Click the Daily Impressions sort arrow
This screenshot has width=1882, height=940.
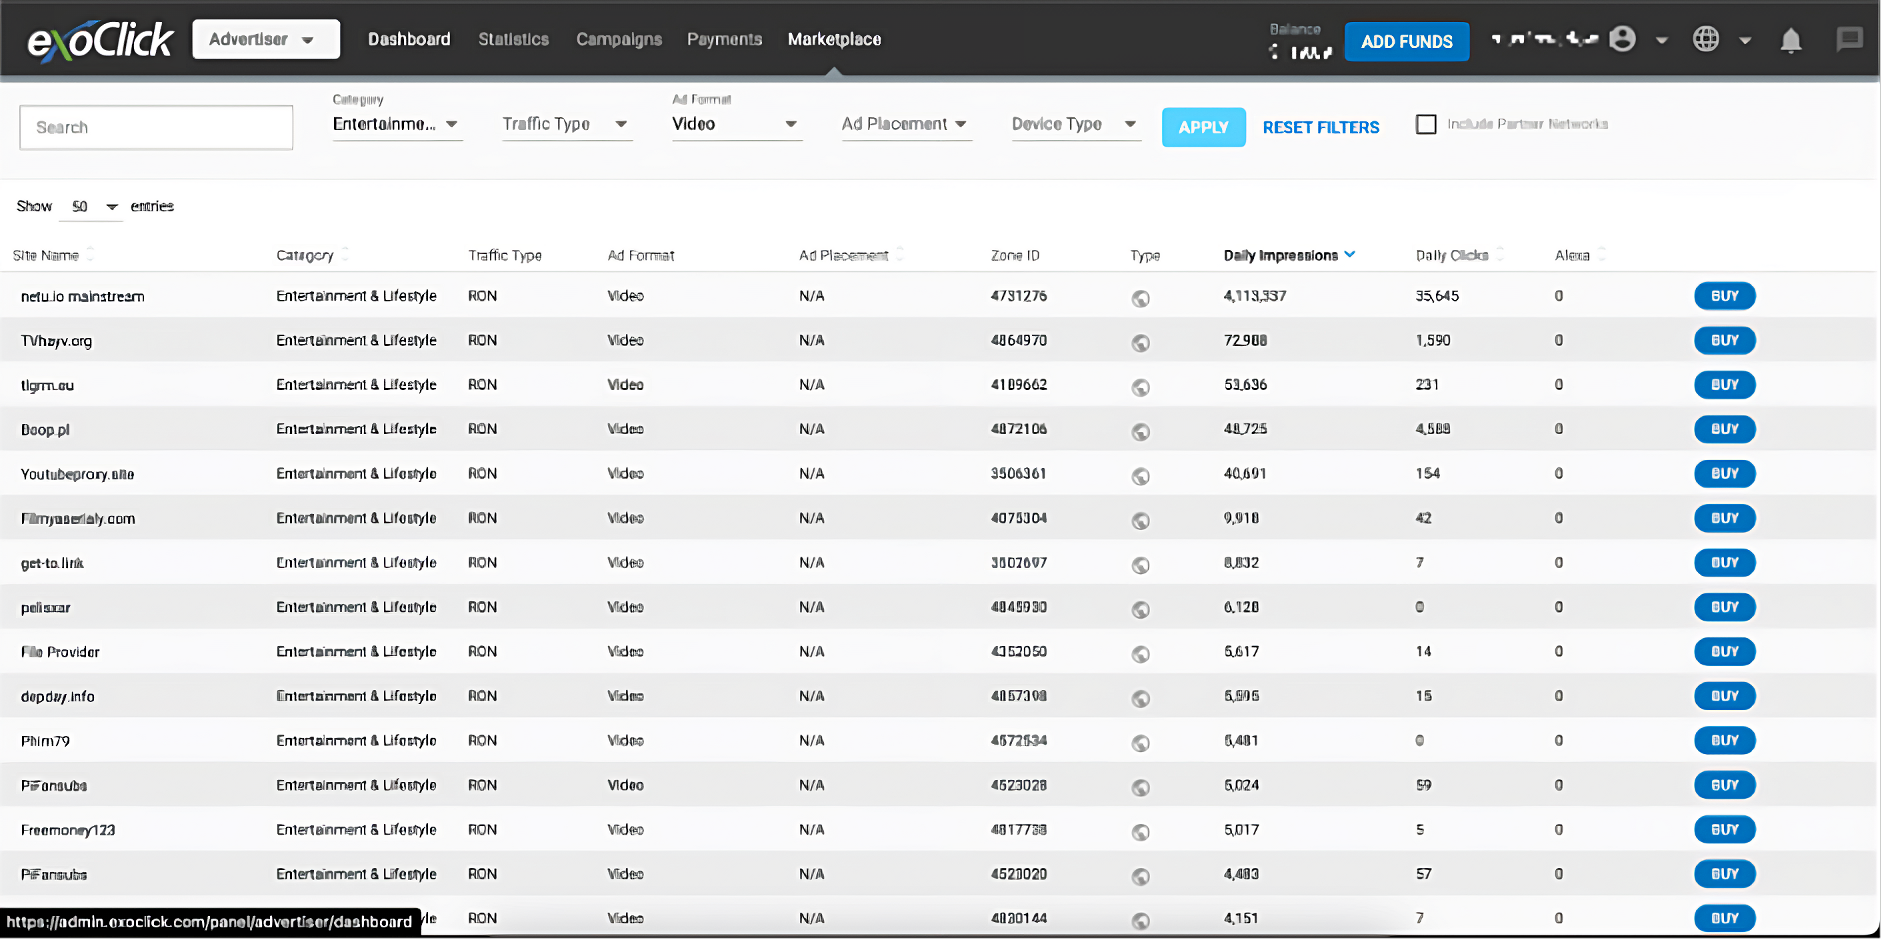(x=1350, y=255)
